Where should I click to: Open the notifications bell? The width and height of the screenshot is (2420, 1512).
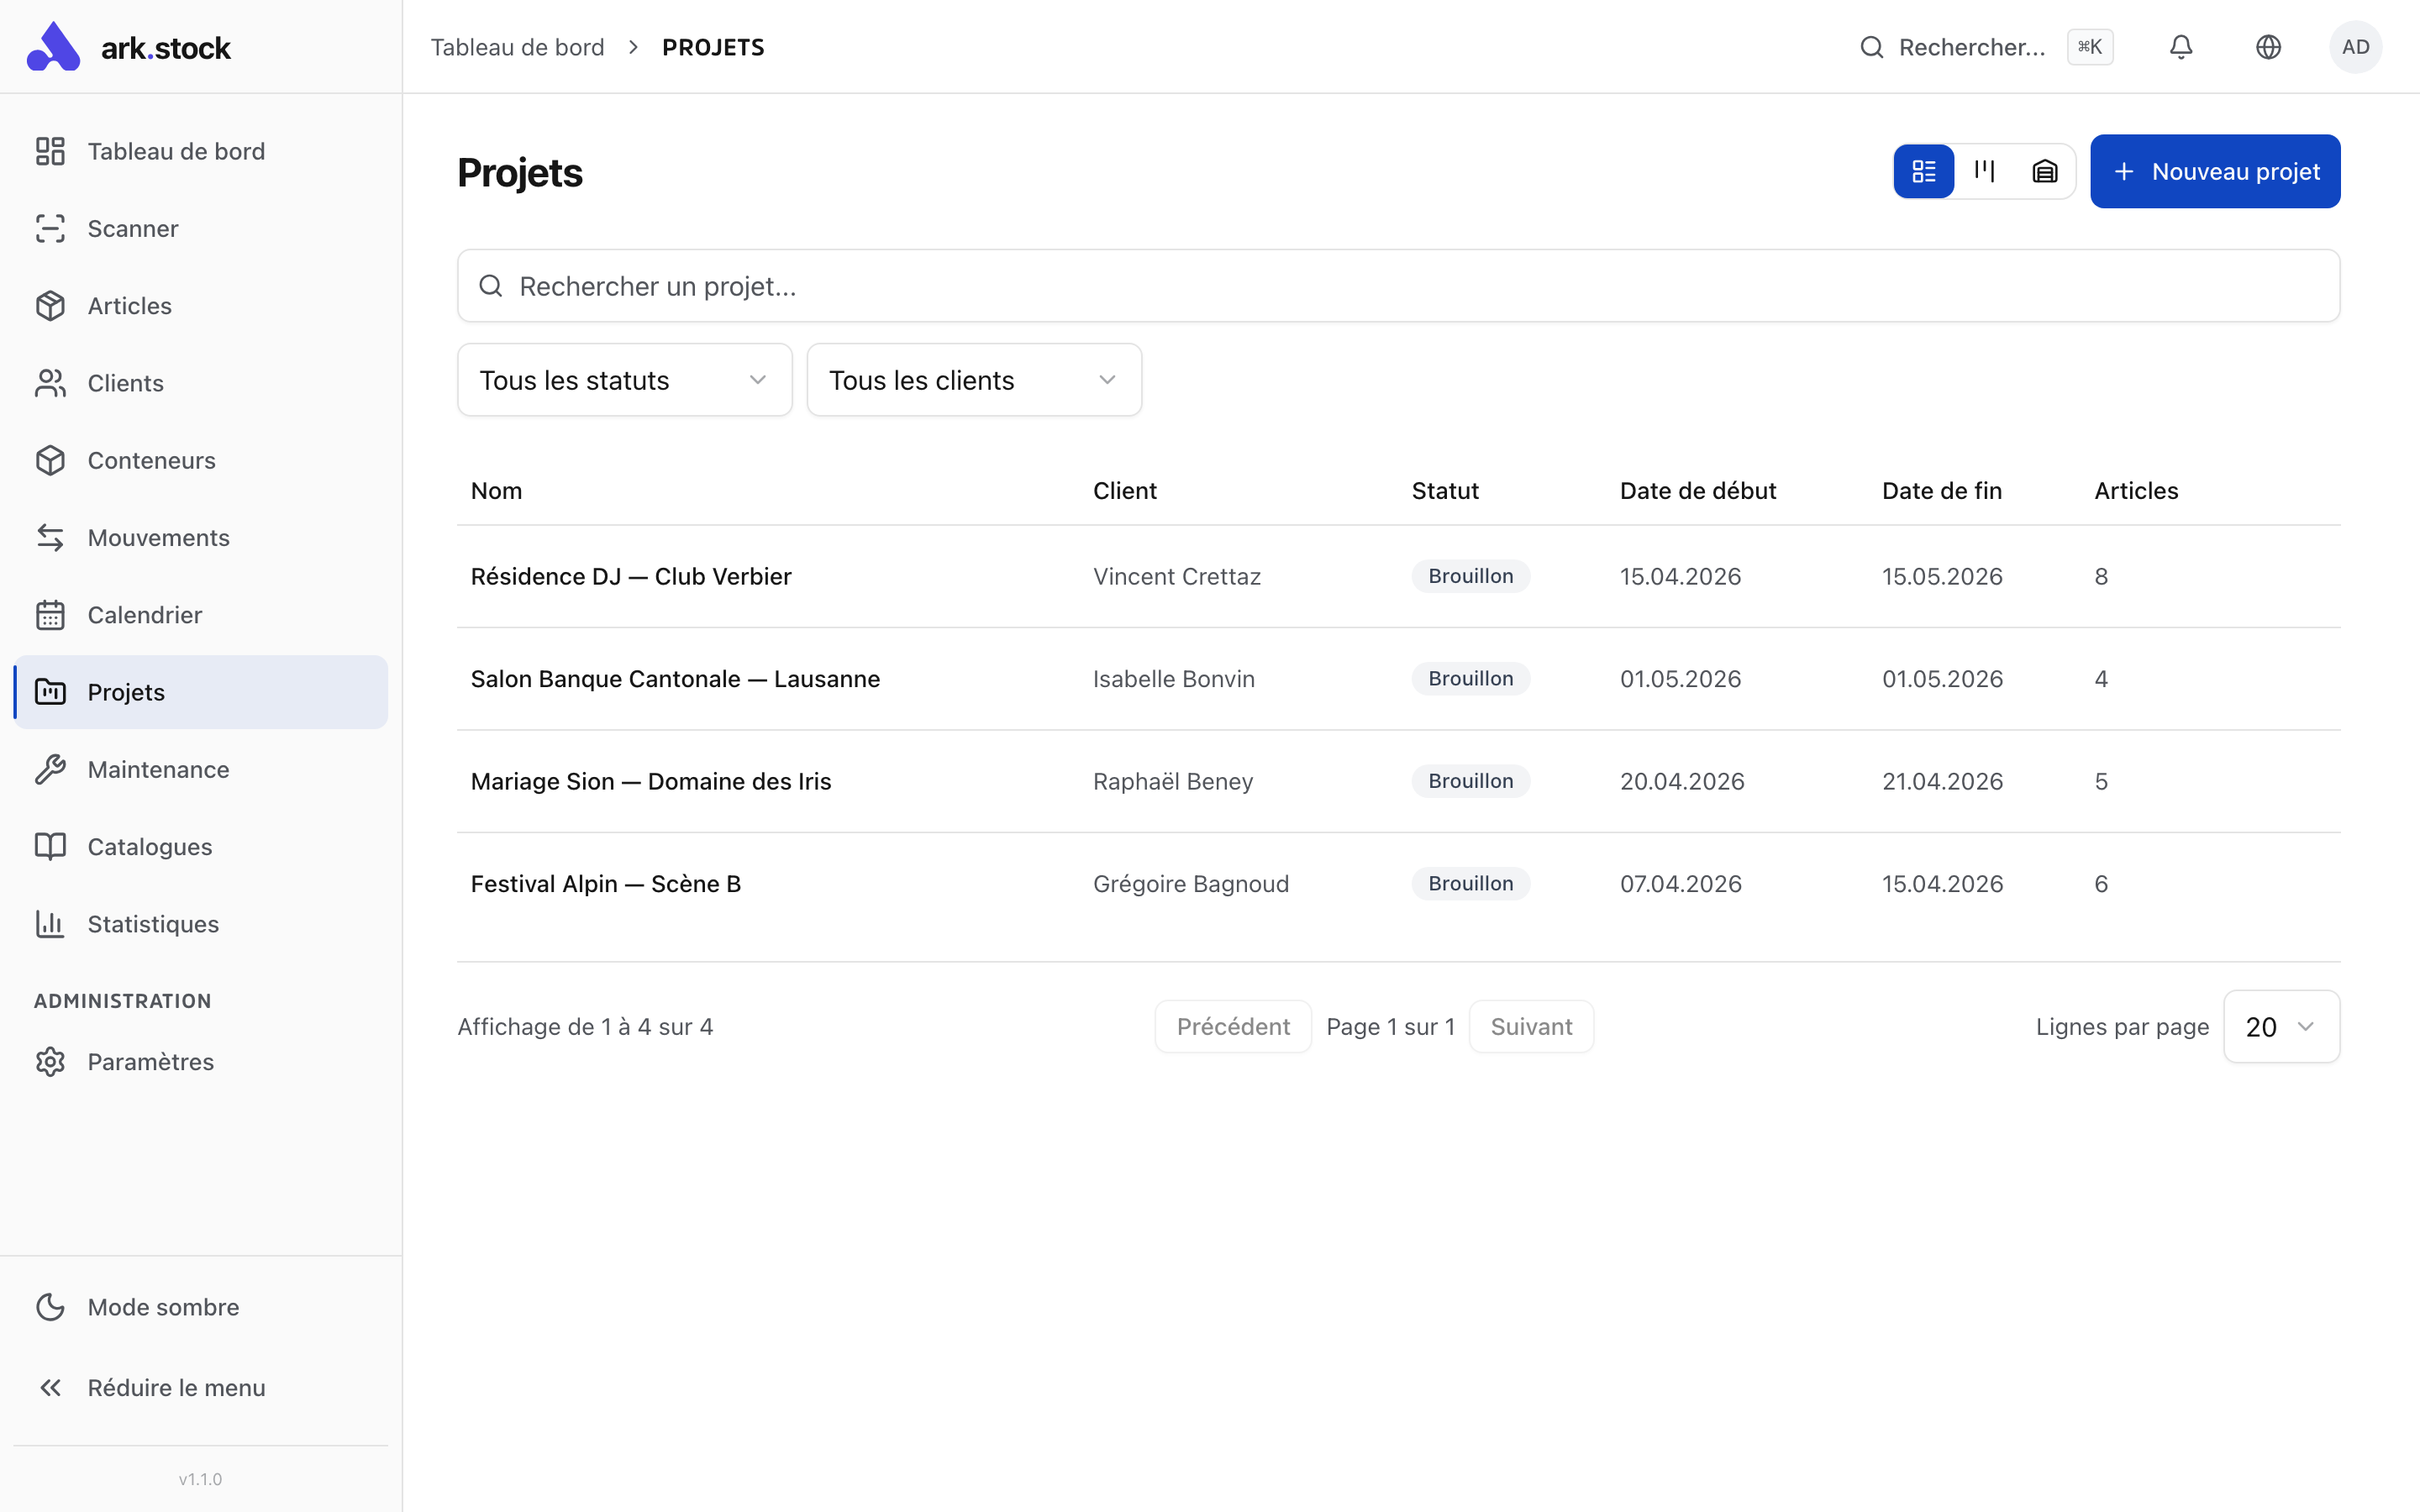pos(2180,47)
